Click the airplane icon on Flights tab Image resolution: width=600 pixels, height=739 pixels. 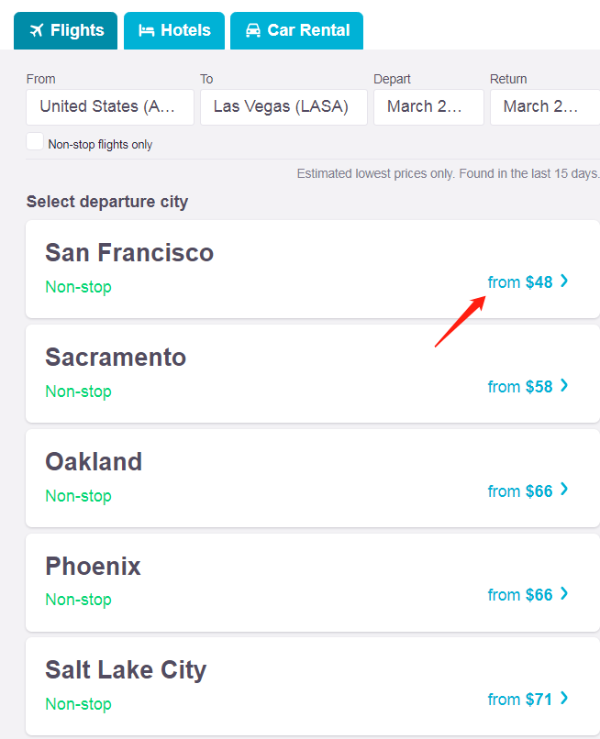tap(36, 31)
